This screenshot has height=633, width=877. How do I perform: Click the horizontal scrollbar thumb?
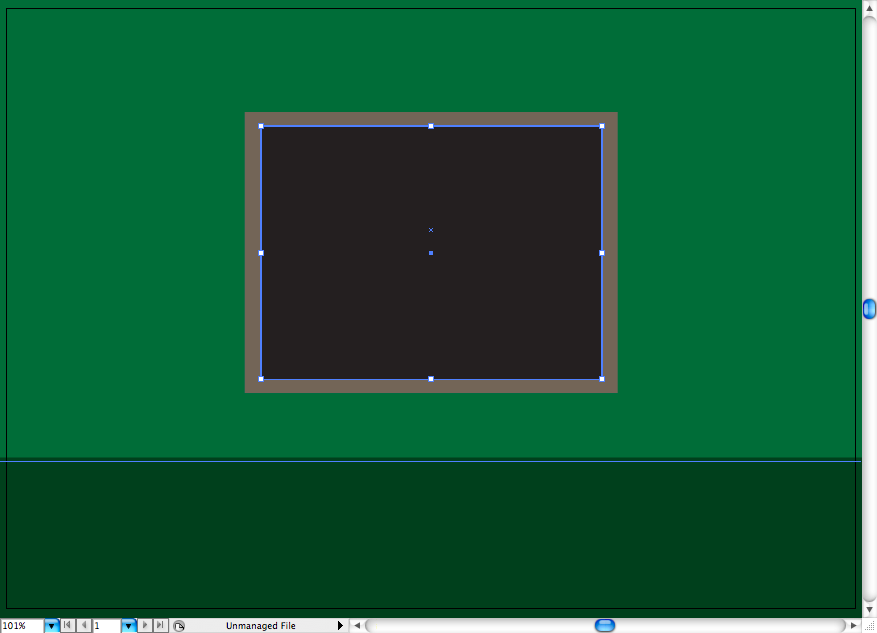point(605,625)
